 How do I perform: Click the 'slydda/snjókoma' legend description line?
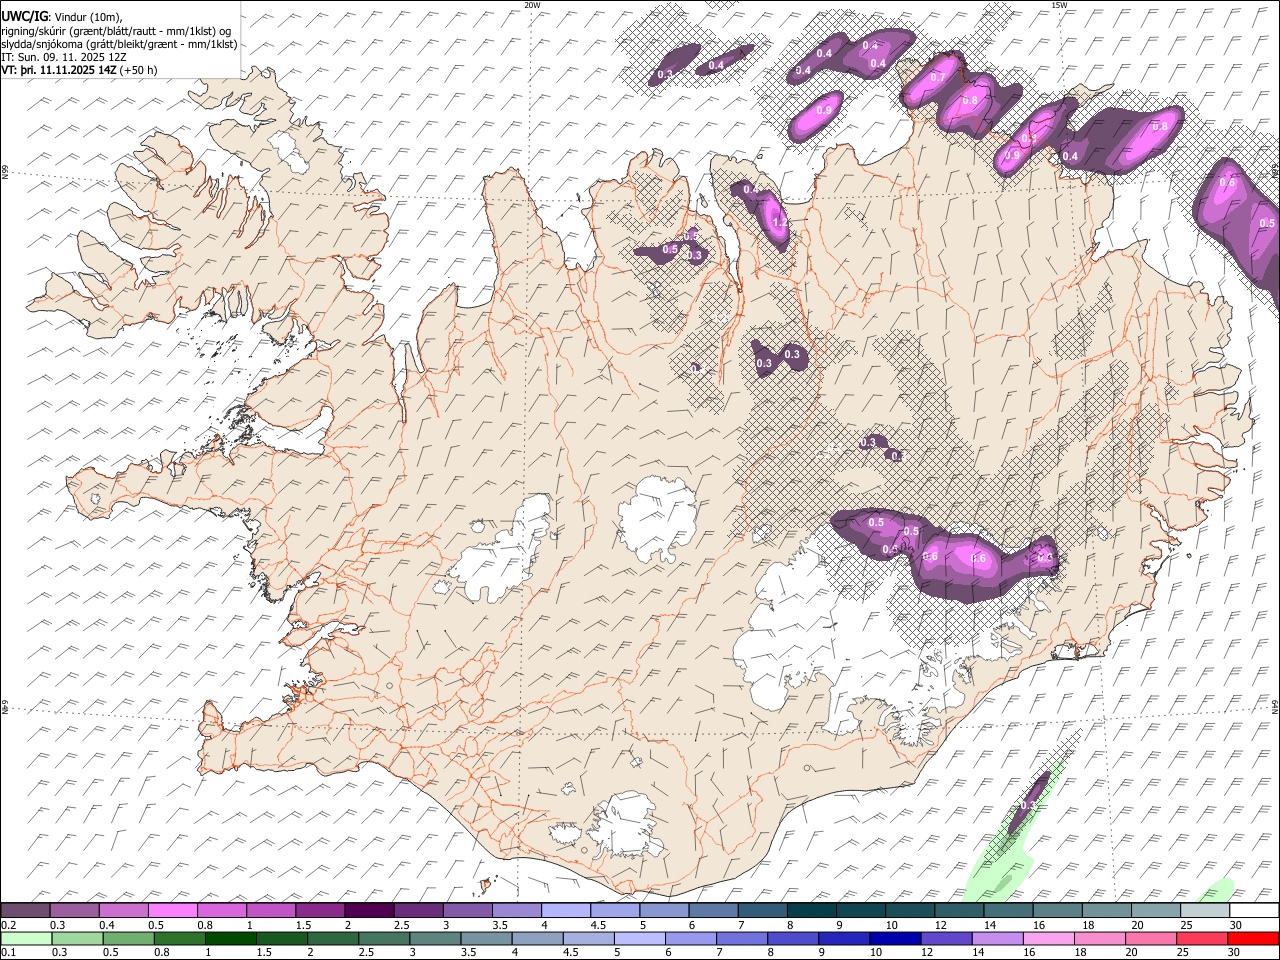[x=119, y=44]
